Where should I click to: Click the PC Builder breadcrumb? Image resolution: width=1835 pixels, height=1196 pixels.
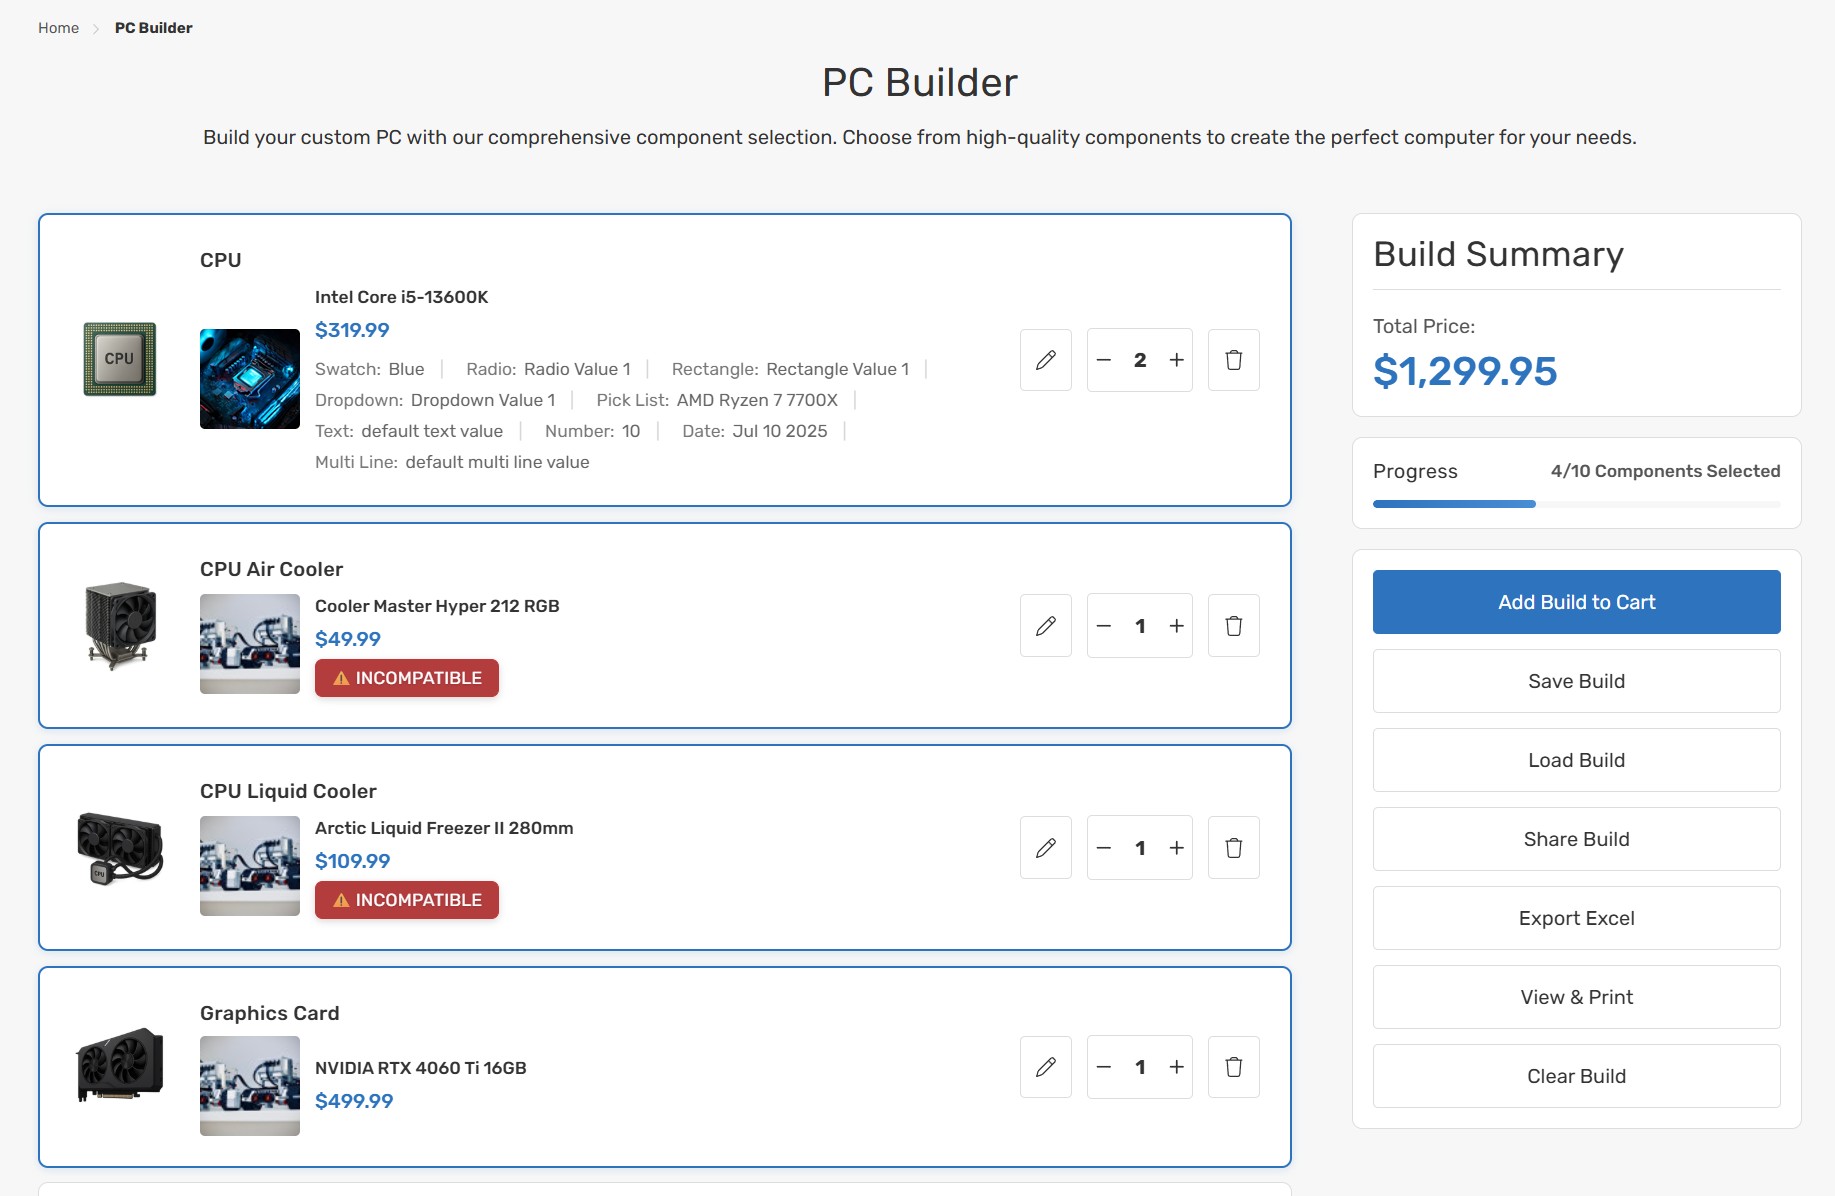[x=153, y=28]
